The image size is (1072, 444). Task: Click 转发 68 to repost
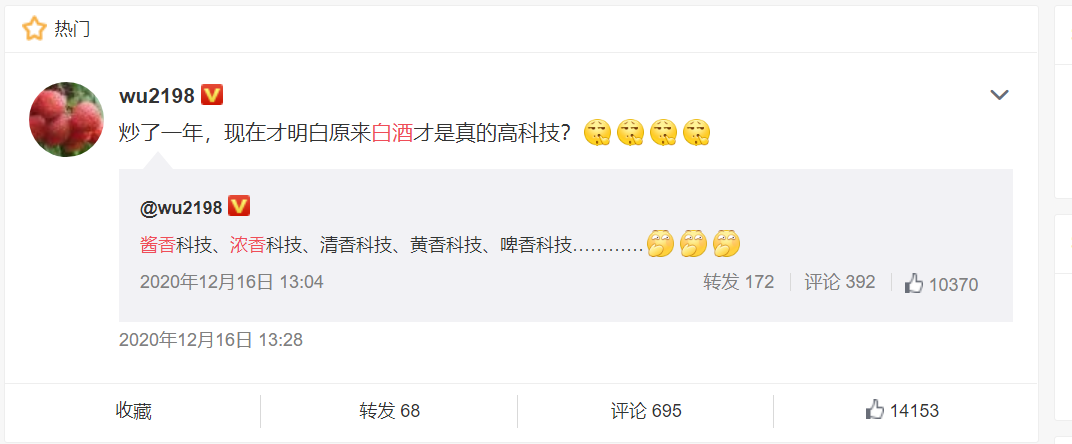point(389,411)
